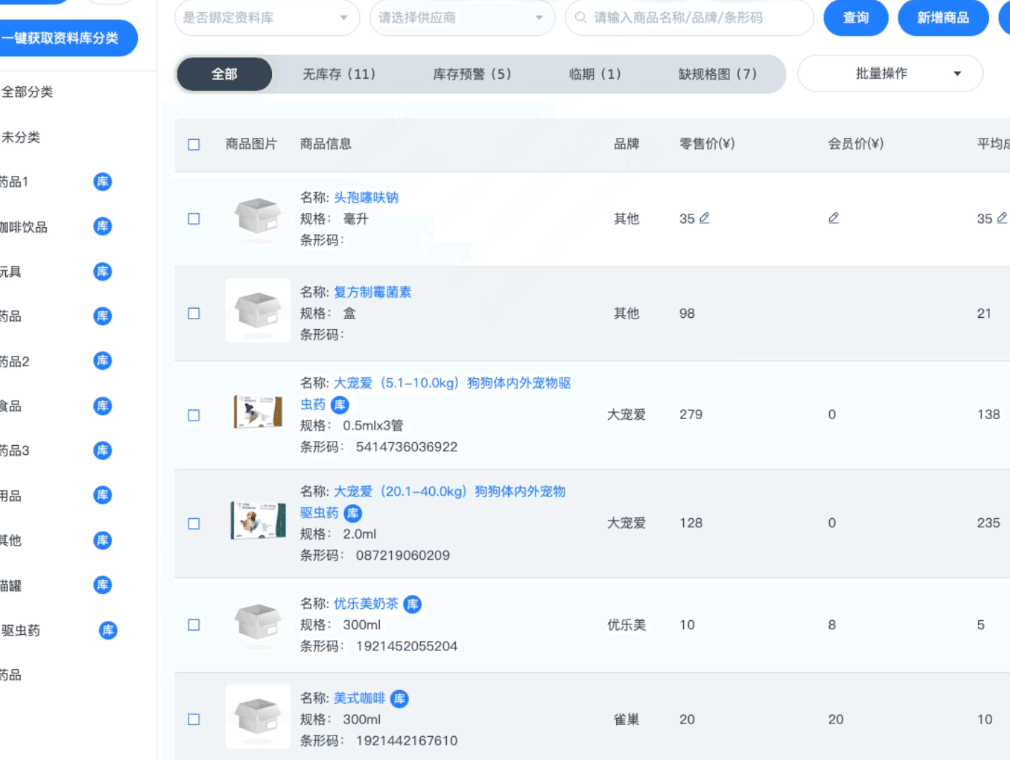Open the 请选择供应商 supplier dropdown
Viewport: 1010px width, 760px height.
(462, 17)
